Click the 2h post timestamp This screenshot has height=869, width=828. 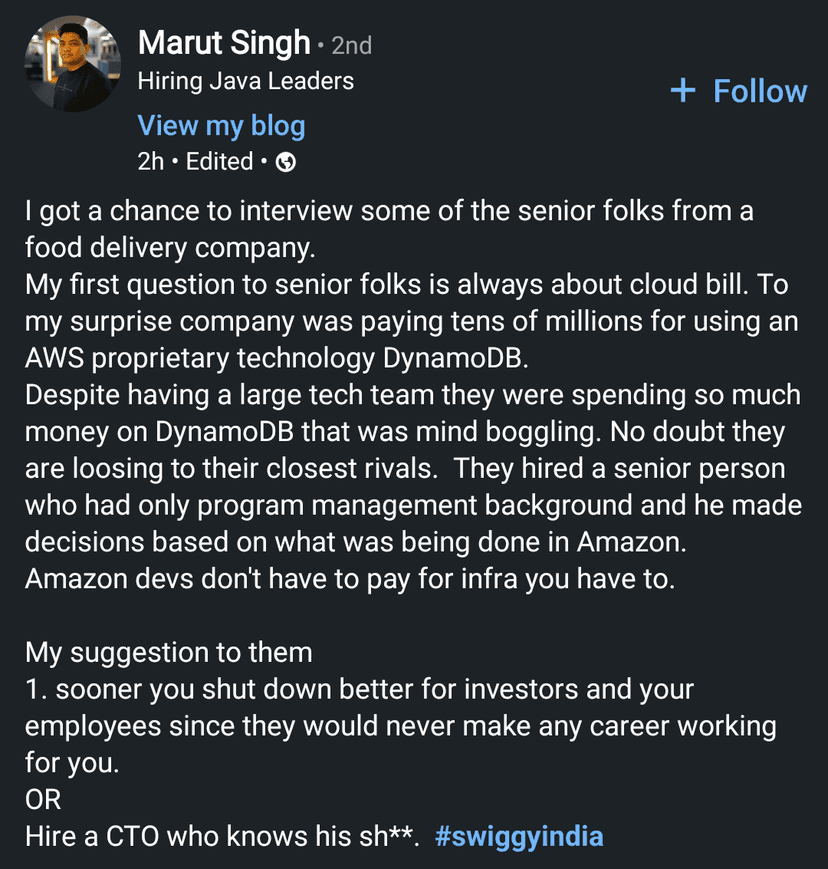[x=150, y=162]
